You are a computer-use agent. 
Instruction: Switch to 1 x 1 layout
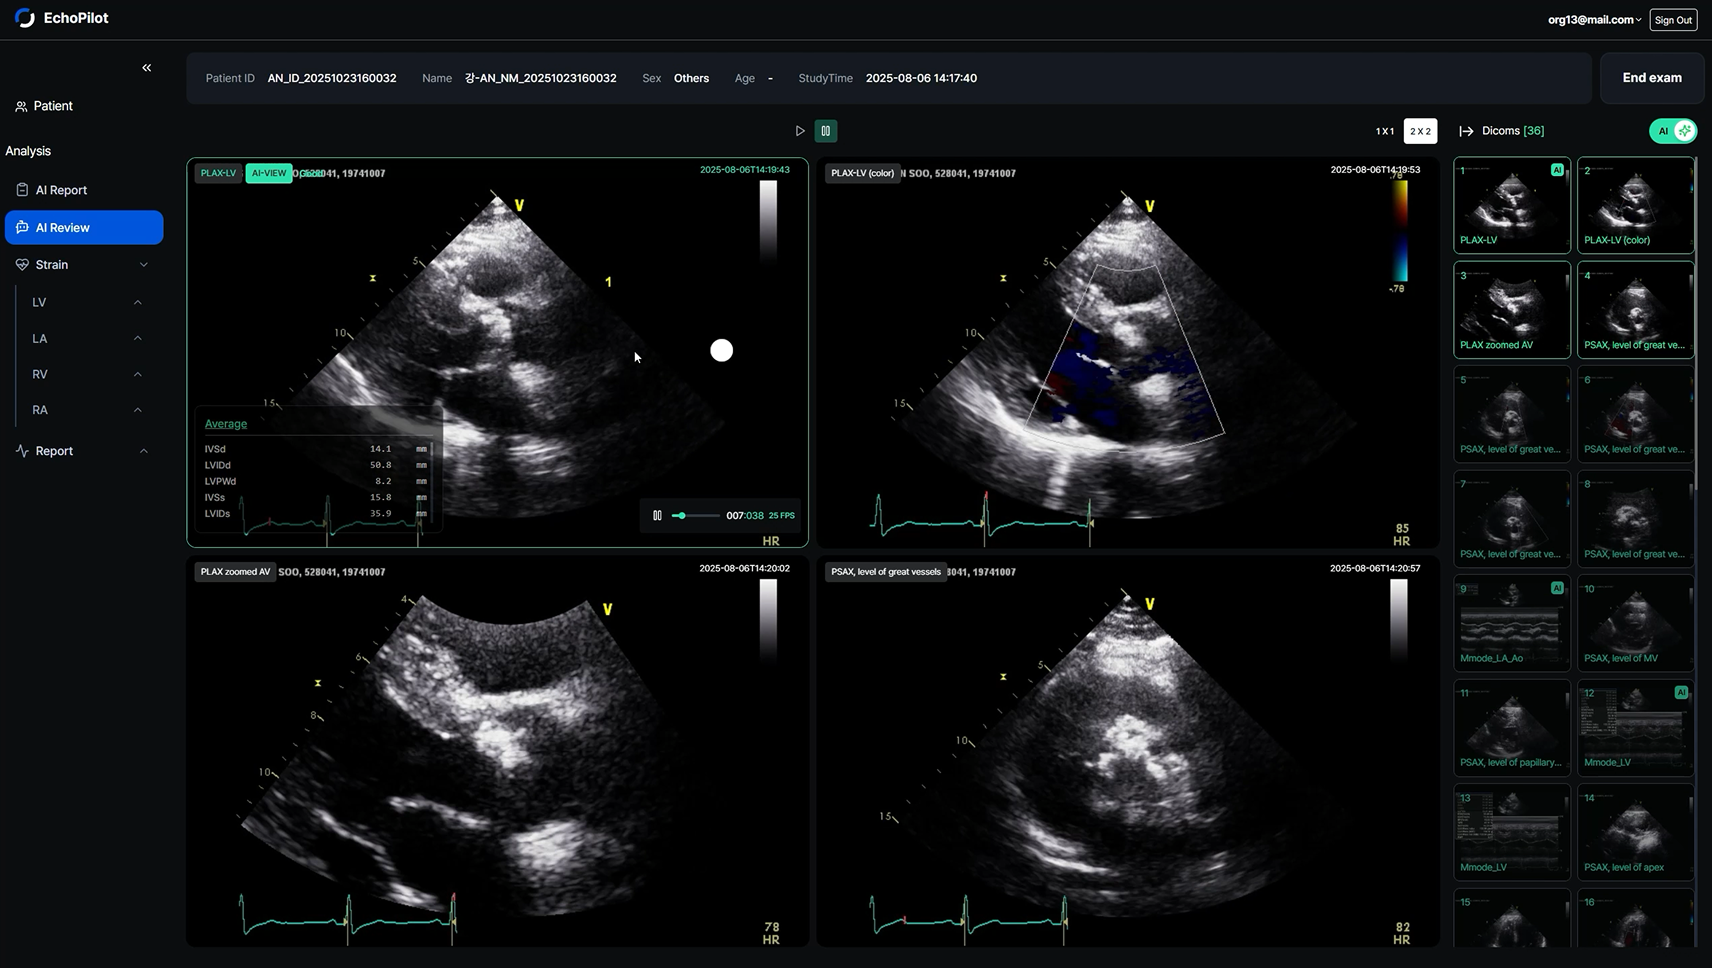tap(1385, 131)
